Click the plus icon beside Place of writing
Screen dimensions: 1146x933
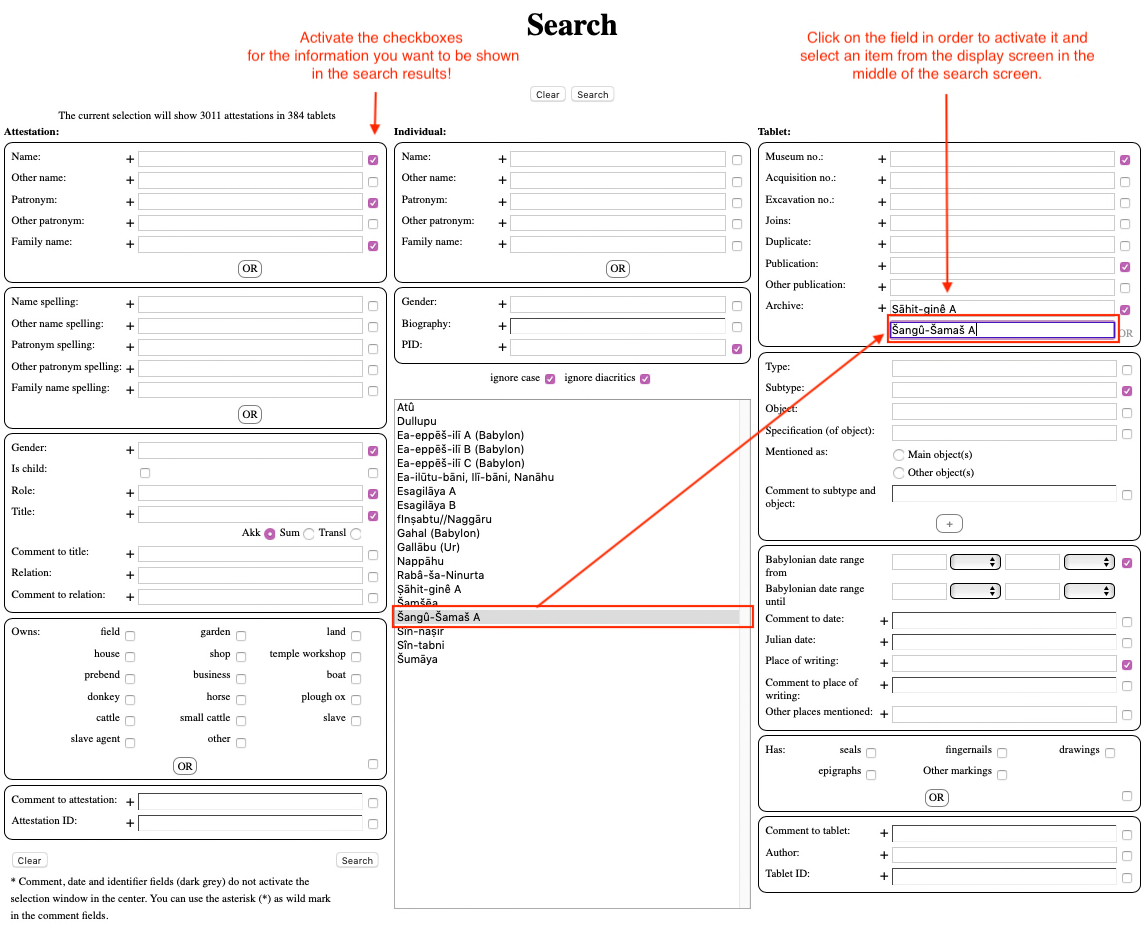[x=884, y=663]
